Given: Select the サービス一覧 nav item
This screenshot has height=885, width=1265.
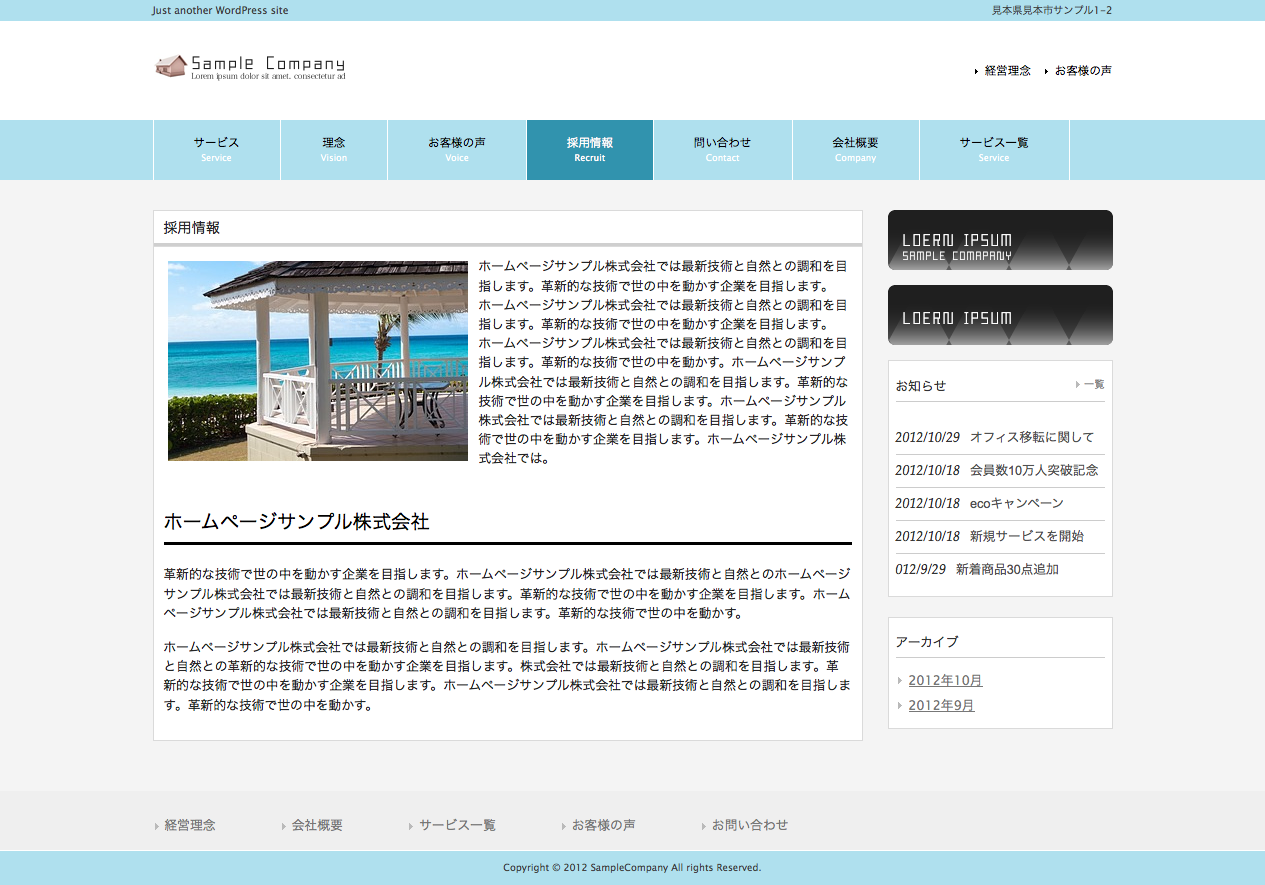Looking at the screenshot, I should point(994,150).
